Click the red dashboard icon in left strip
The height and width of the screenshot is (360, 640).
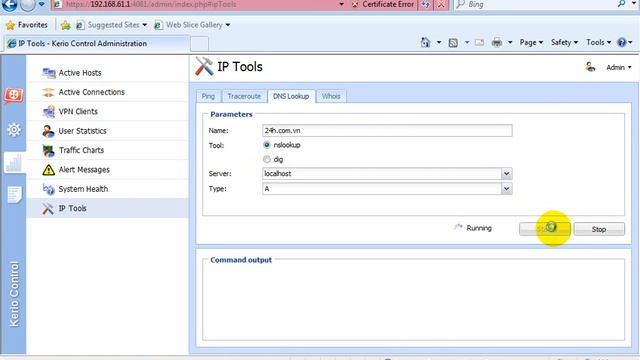(x=14, y=96)
